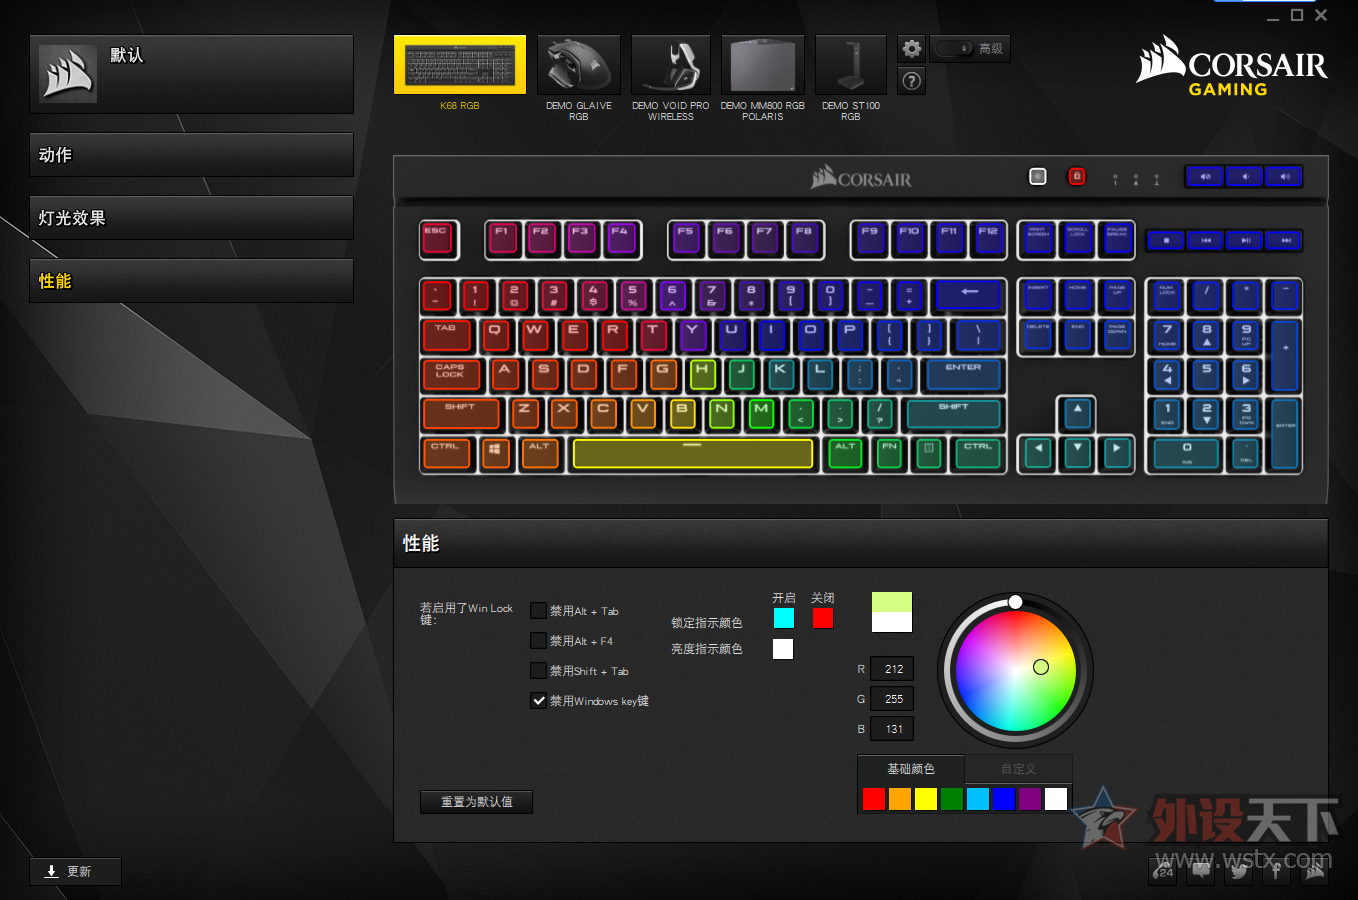
Task: Click inside the color wheel picker
Action: tap(1015, 671)
